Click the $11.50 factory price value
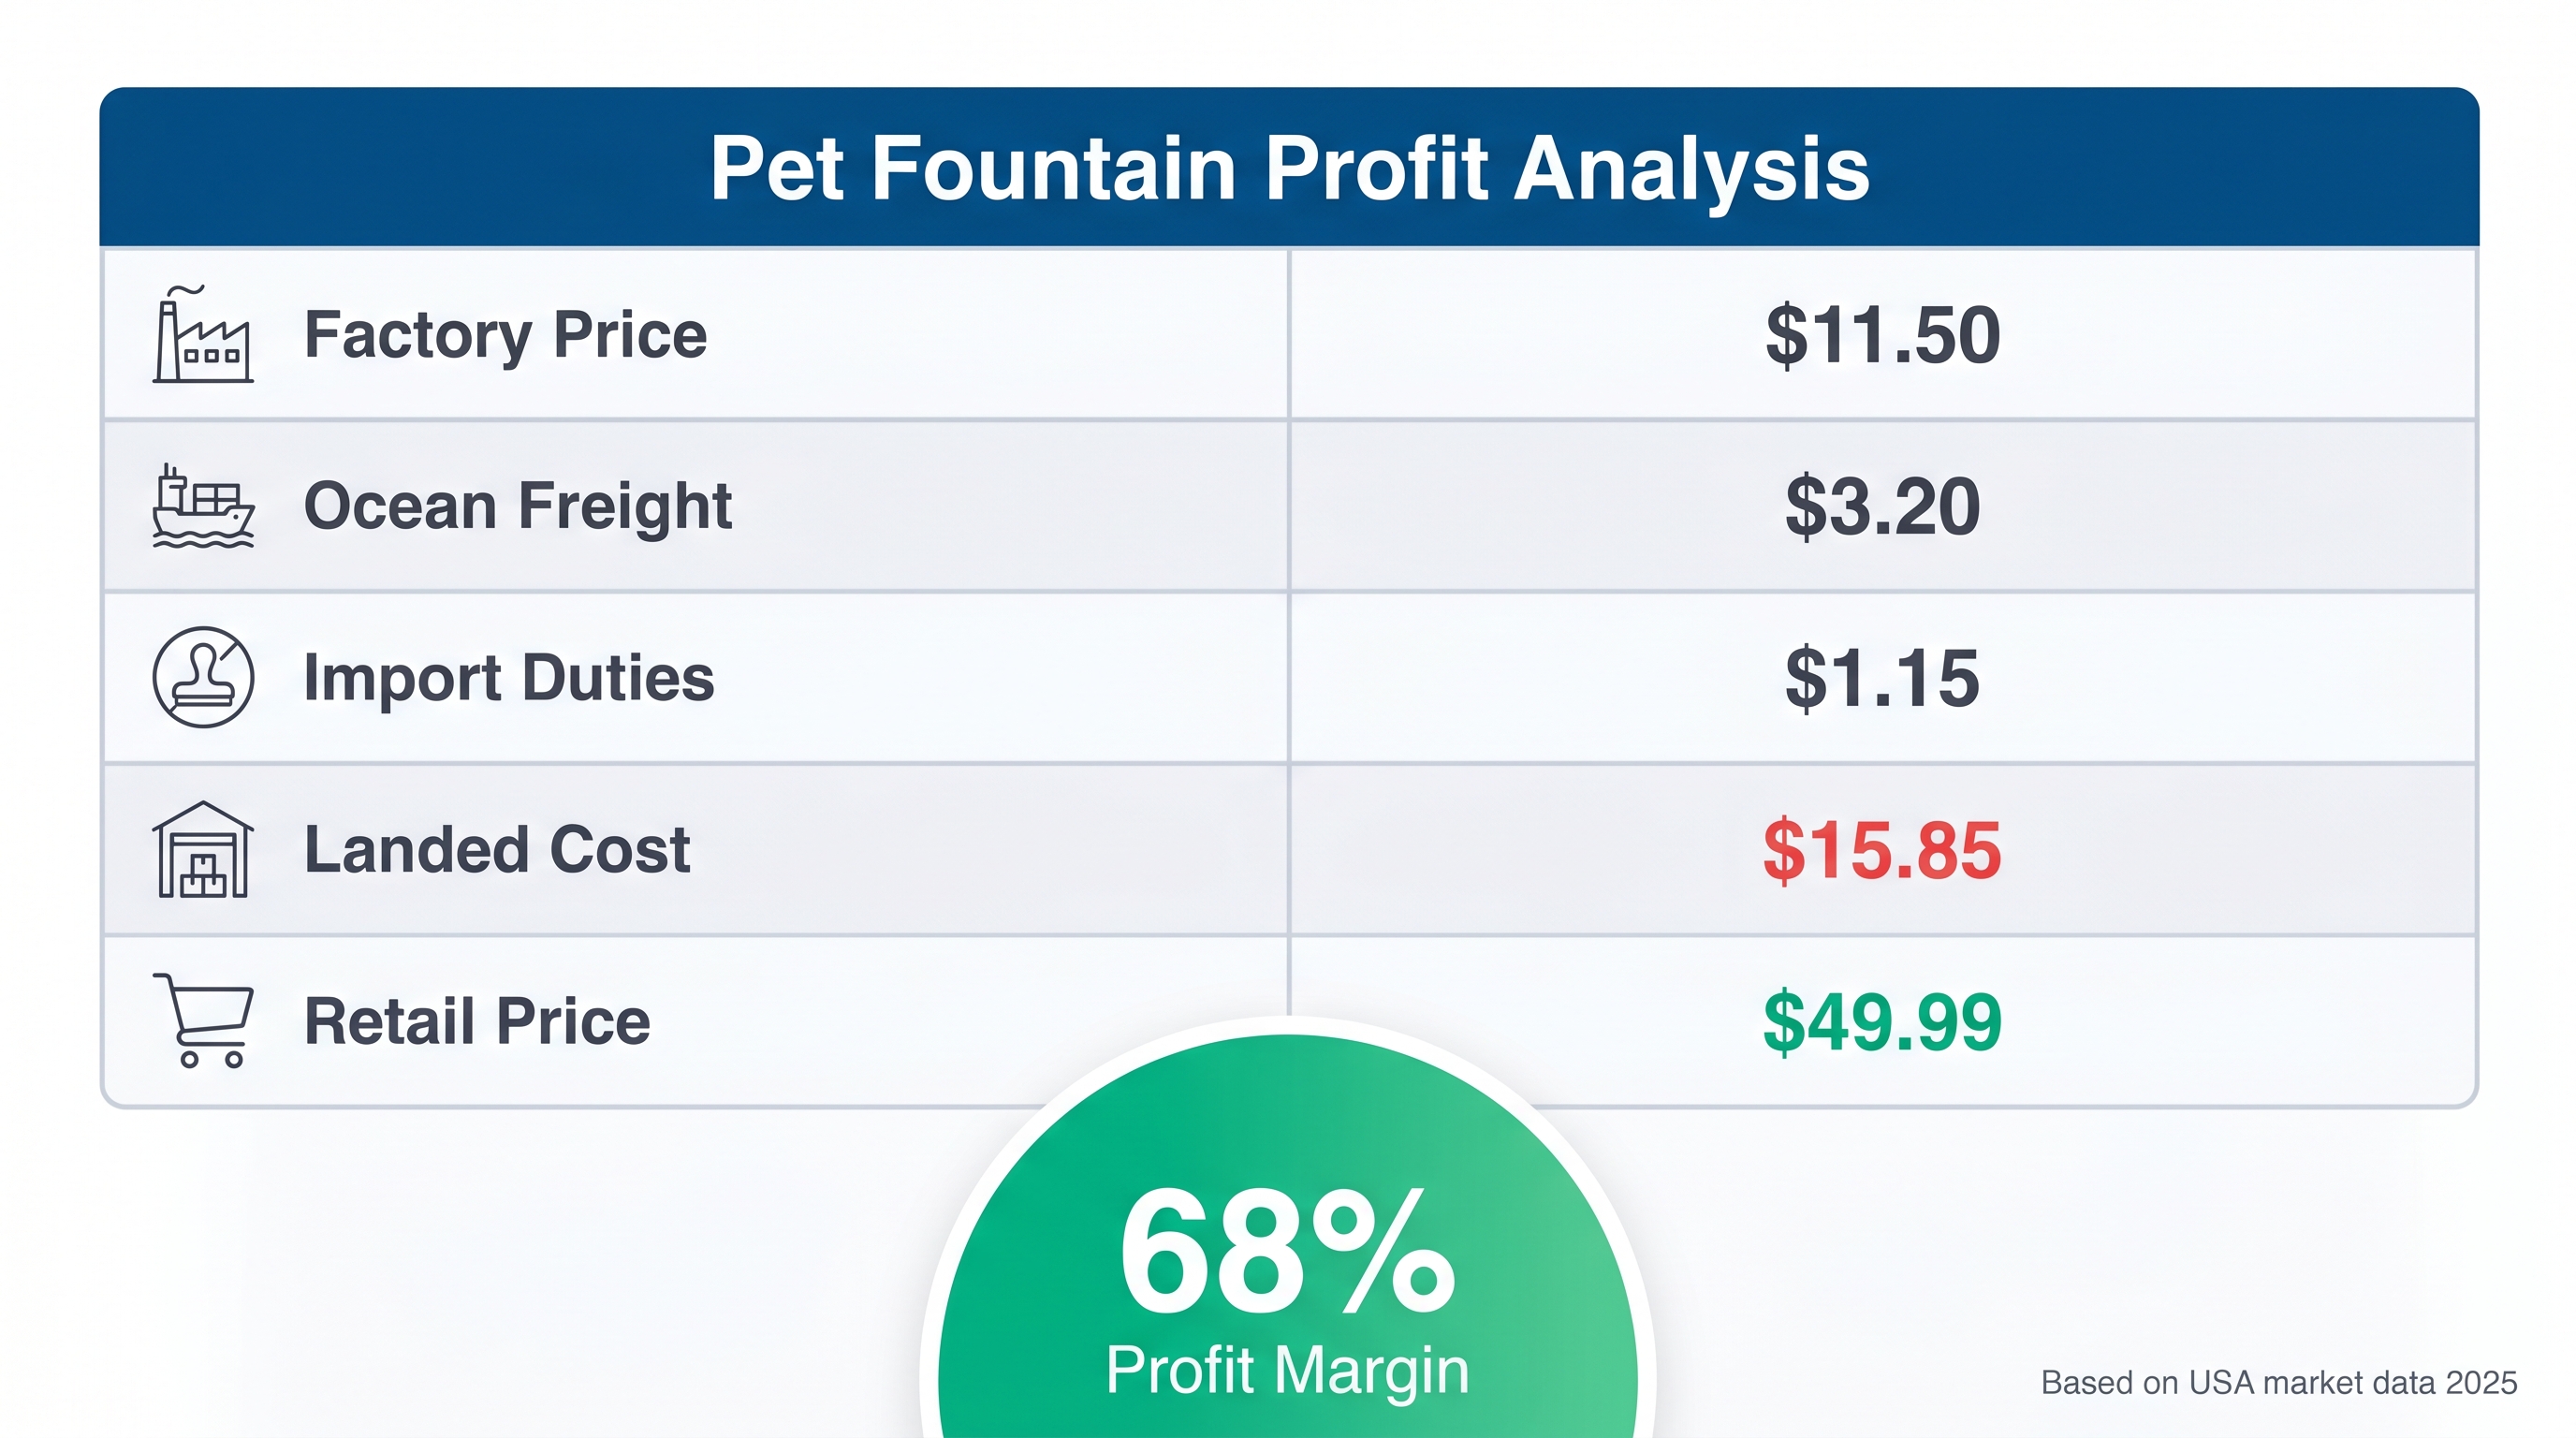The width and height of the screenshot is (2576, 1438). coord(1882,335)
